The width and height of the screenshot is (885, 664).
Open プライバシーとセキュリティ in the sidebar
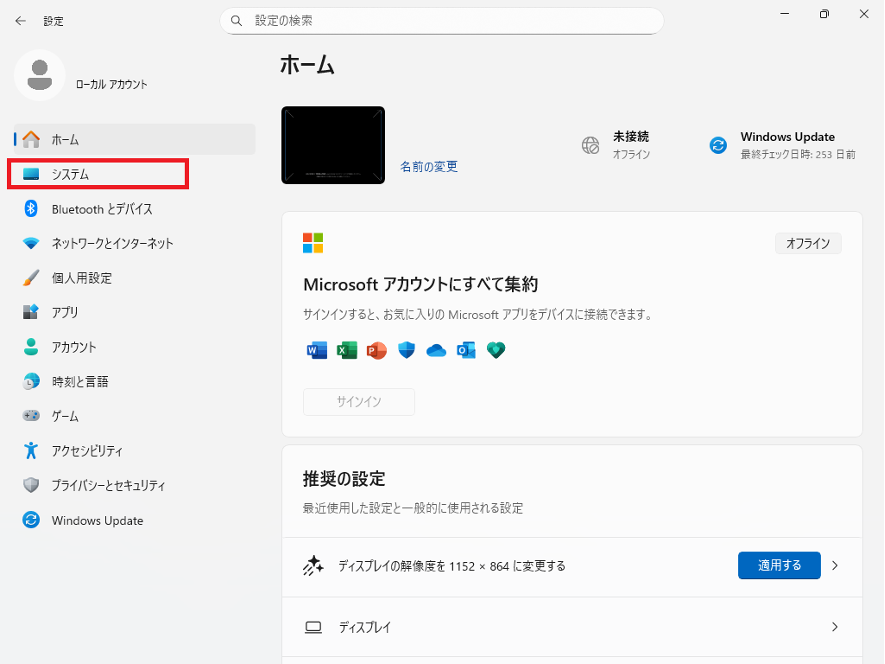pos(135,485)
